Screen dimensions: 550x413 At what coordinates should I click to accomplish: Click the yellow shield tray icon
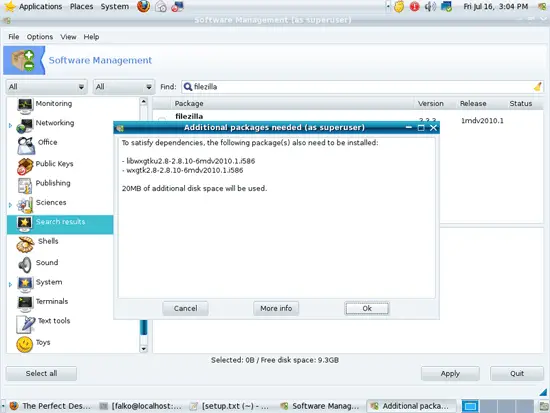click(399, 6)
